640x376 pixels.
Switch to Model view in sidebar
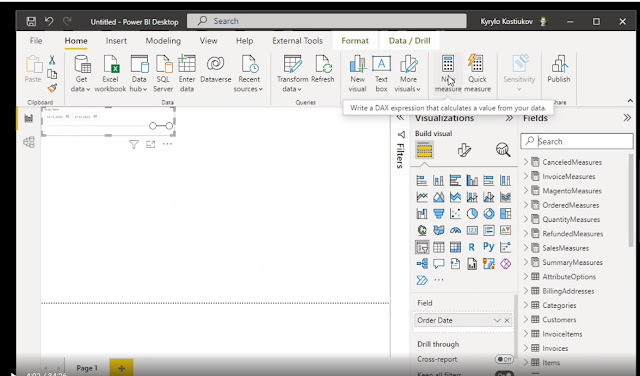pyautogui.click(x=29, y=142)
